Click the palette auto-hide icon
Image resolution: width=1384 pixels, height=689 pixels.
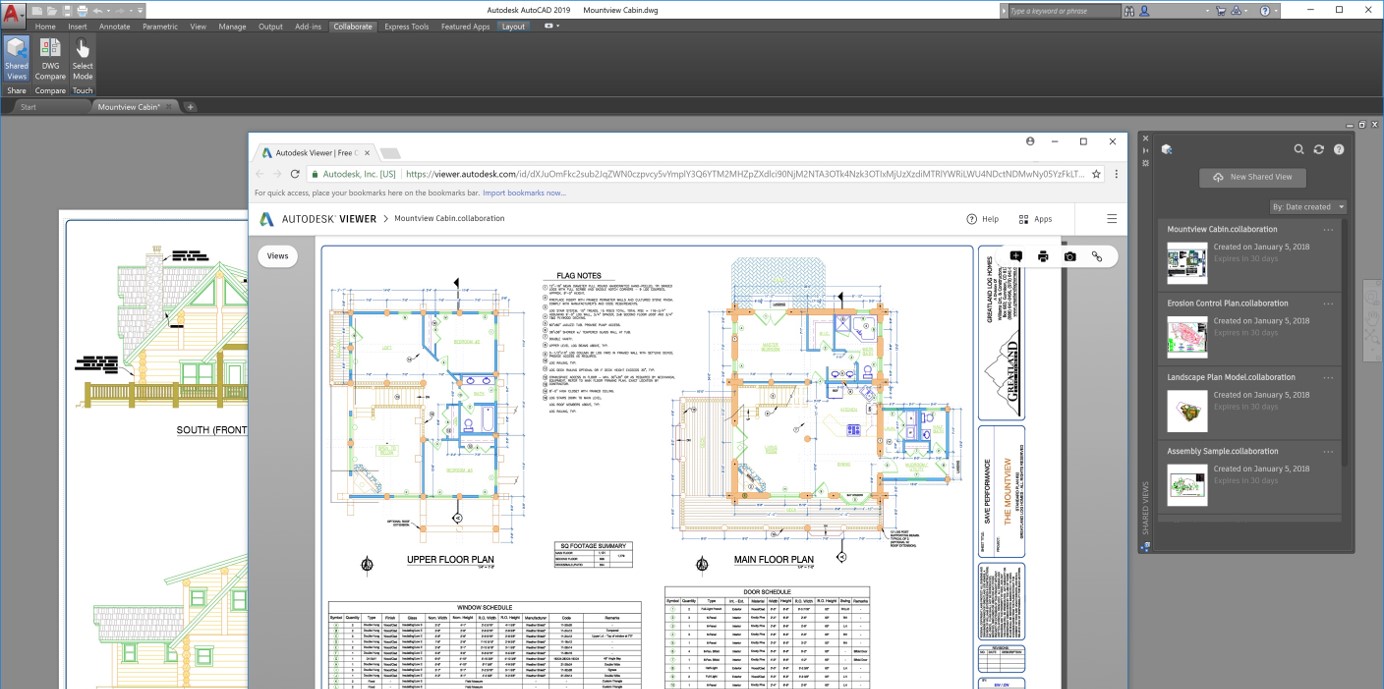tap(1146, 151)
